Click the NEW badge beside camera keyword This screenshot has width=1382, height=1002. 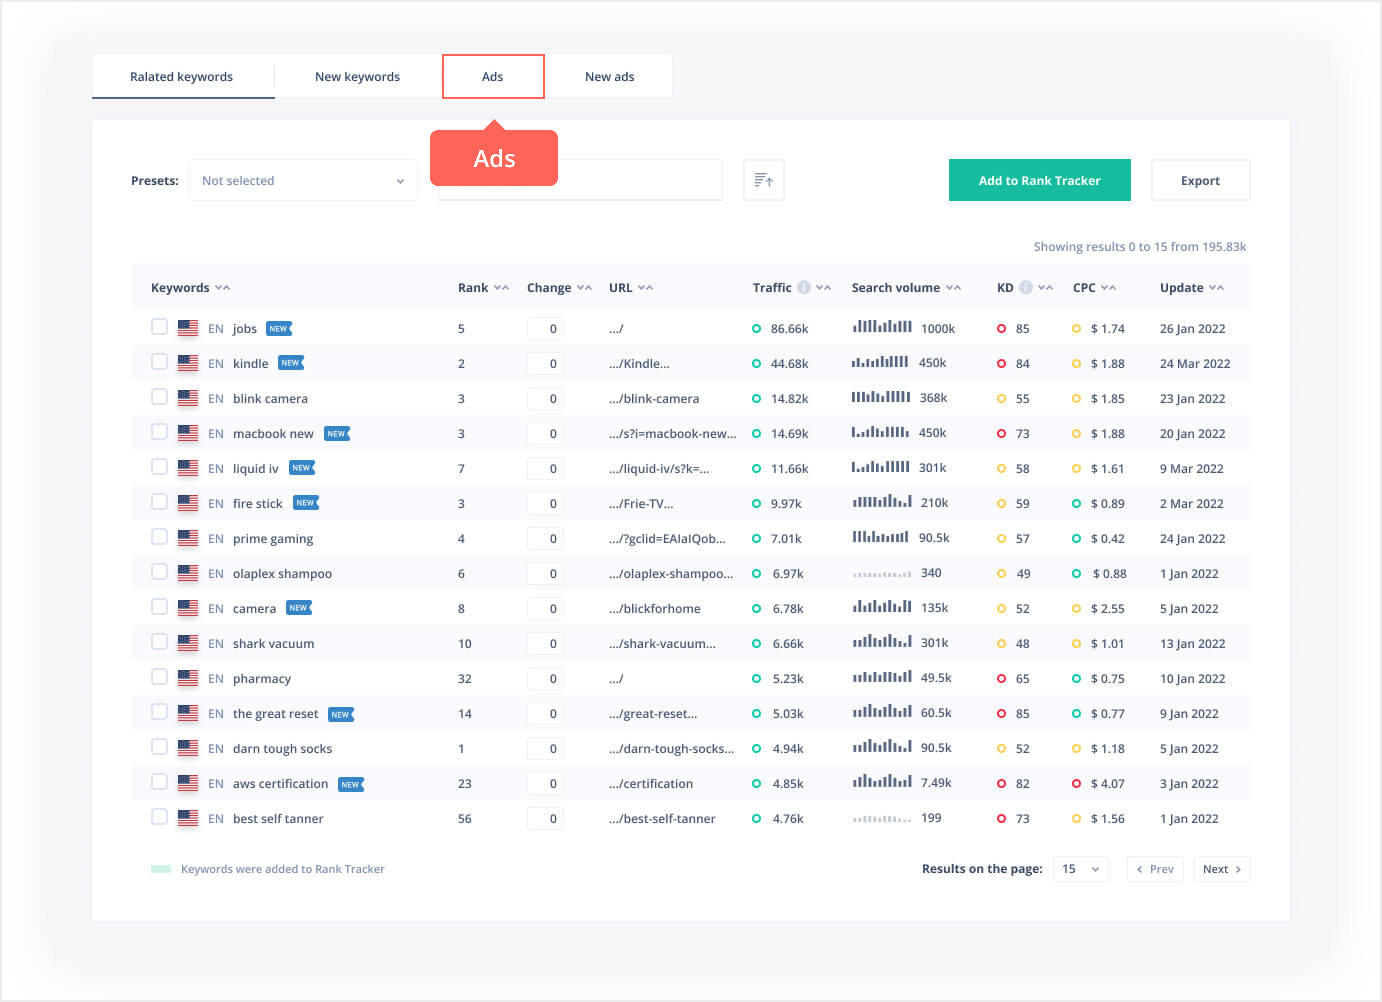click(299, 608)
